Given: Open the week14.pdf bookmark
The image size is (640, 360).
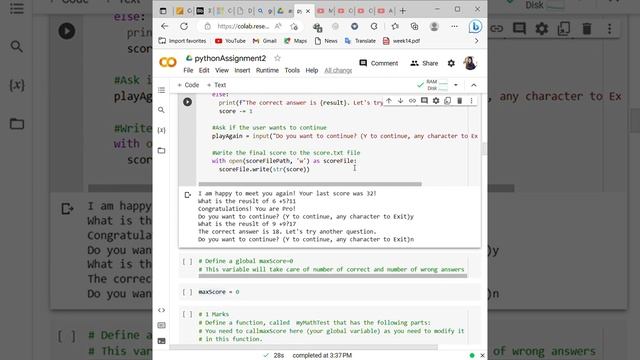Looking at the screenshot, I should point(401,41).
